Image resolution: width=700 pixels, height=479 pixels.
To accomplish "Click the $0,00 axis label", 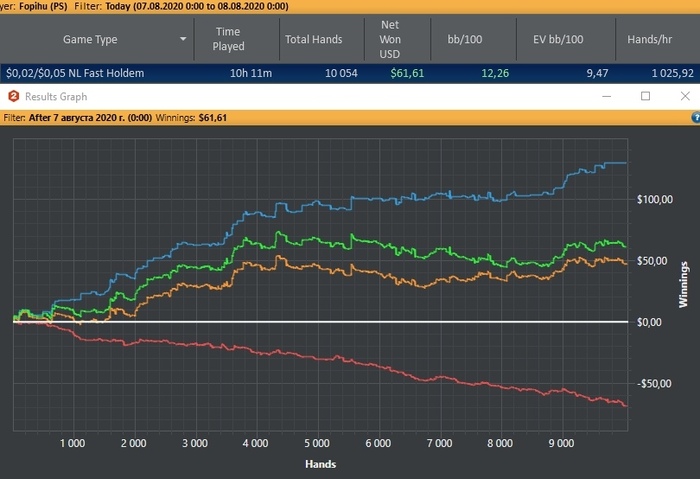I will (x=649, y=322).
